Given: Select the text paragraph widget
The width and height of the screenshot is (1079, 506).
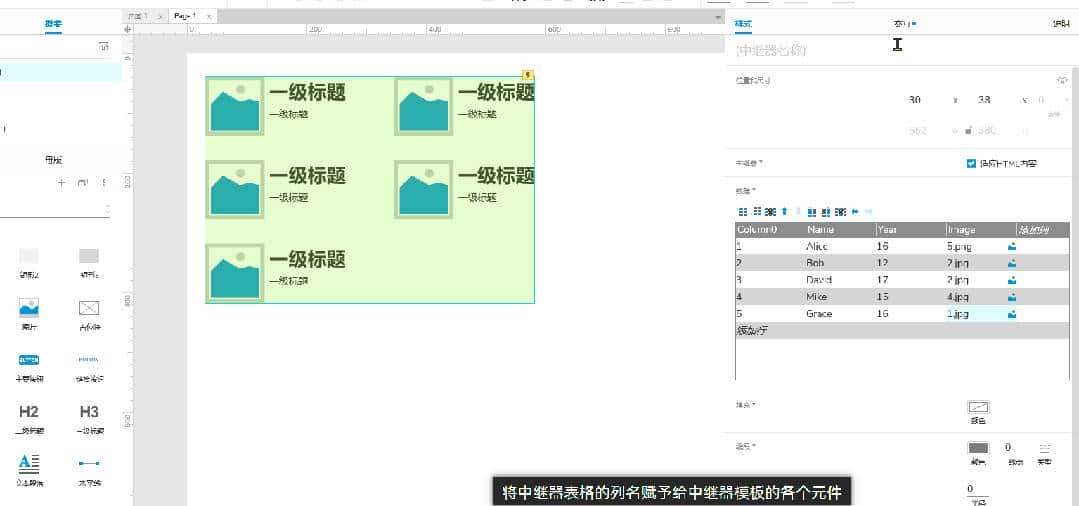Looking at the screenshot, I should pyautogui.click(x=29, y=463).
